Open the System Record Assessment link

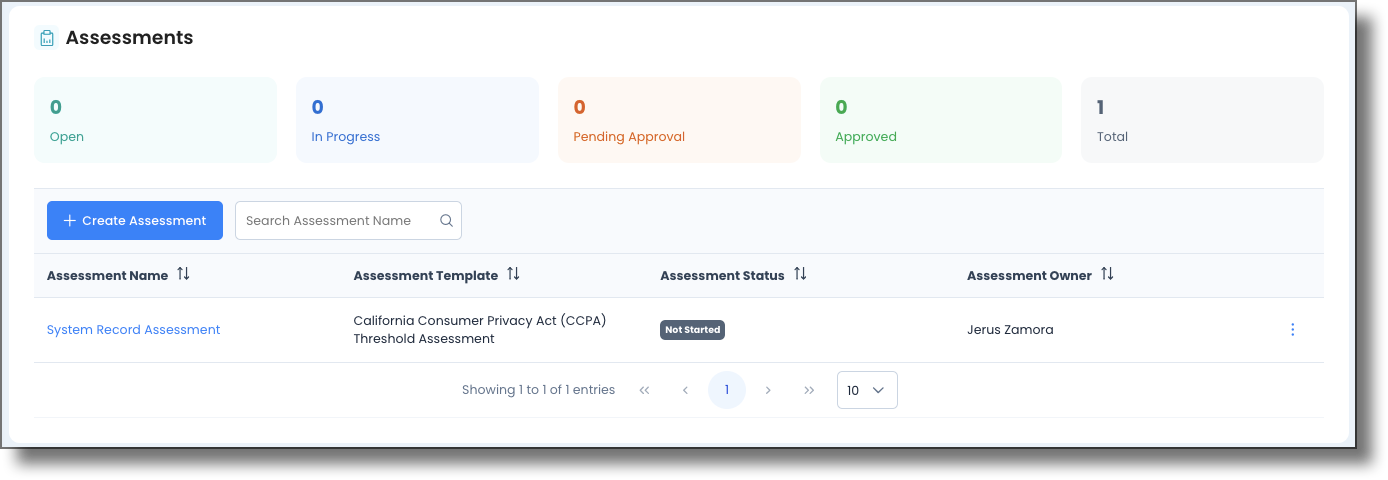coord(134,330)
